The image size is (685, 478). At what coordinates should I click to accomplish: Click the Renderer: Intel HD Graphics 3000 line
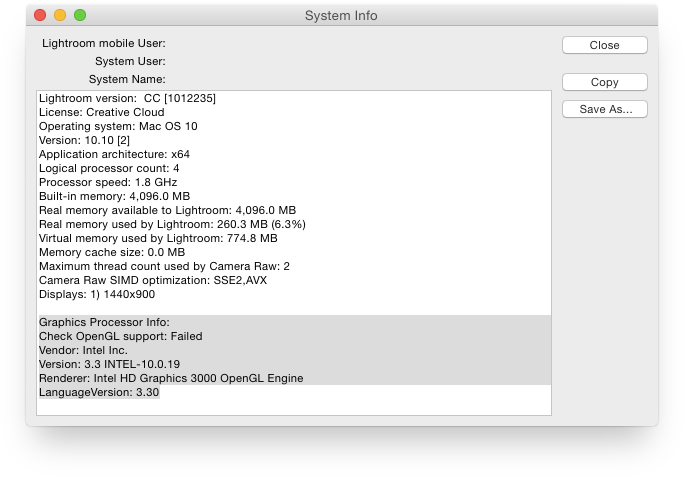[170, 378]
